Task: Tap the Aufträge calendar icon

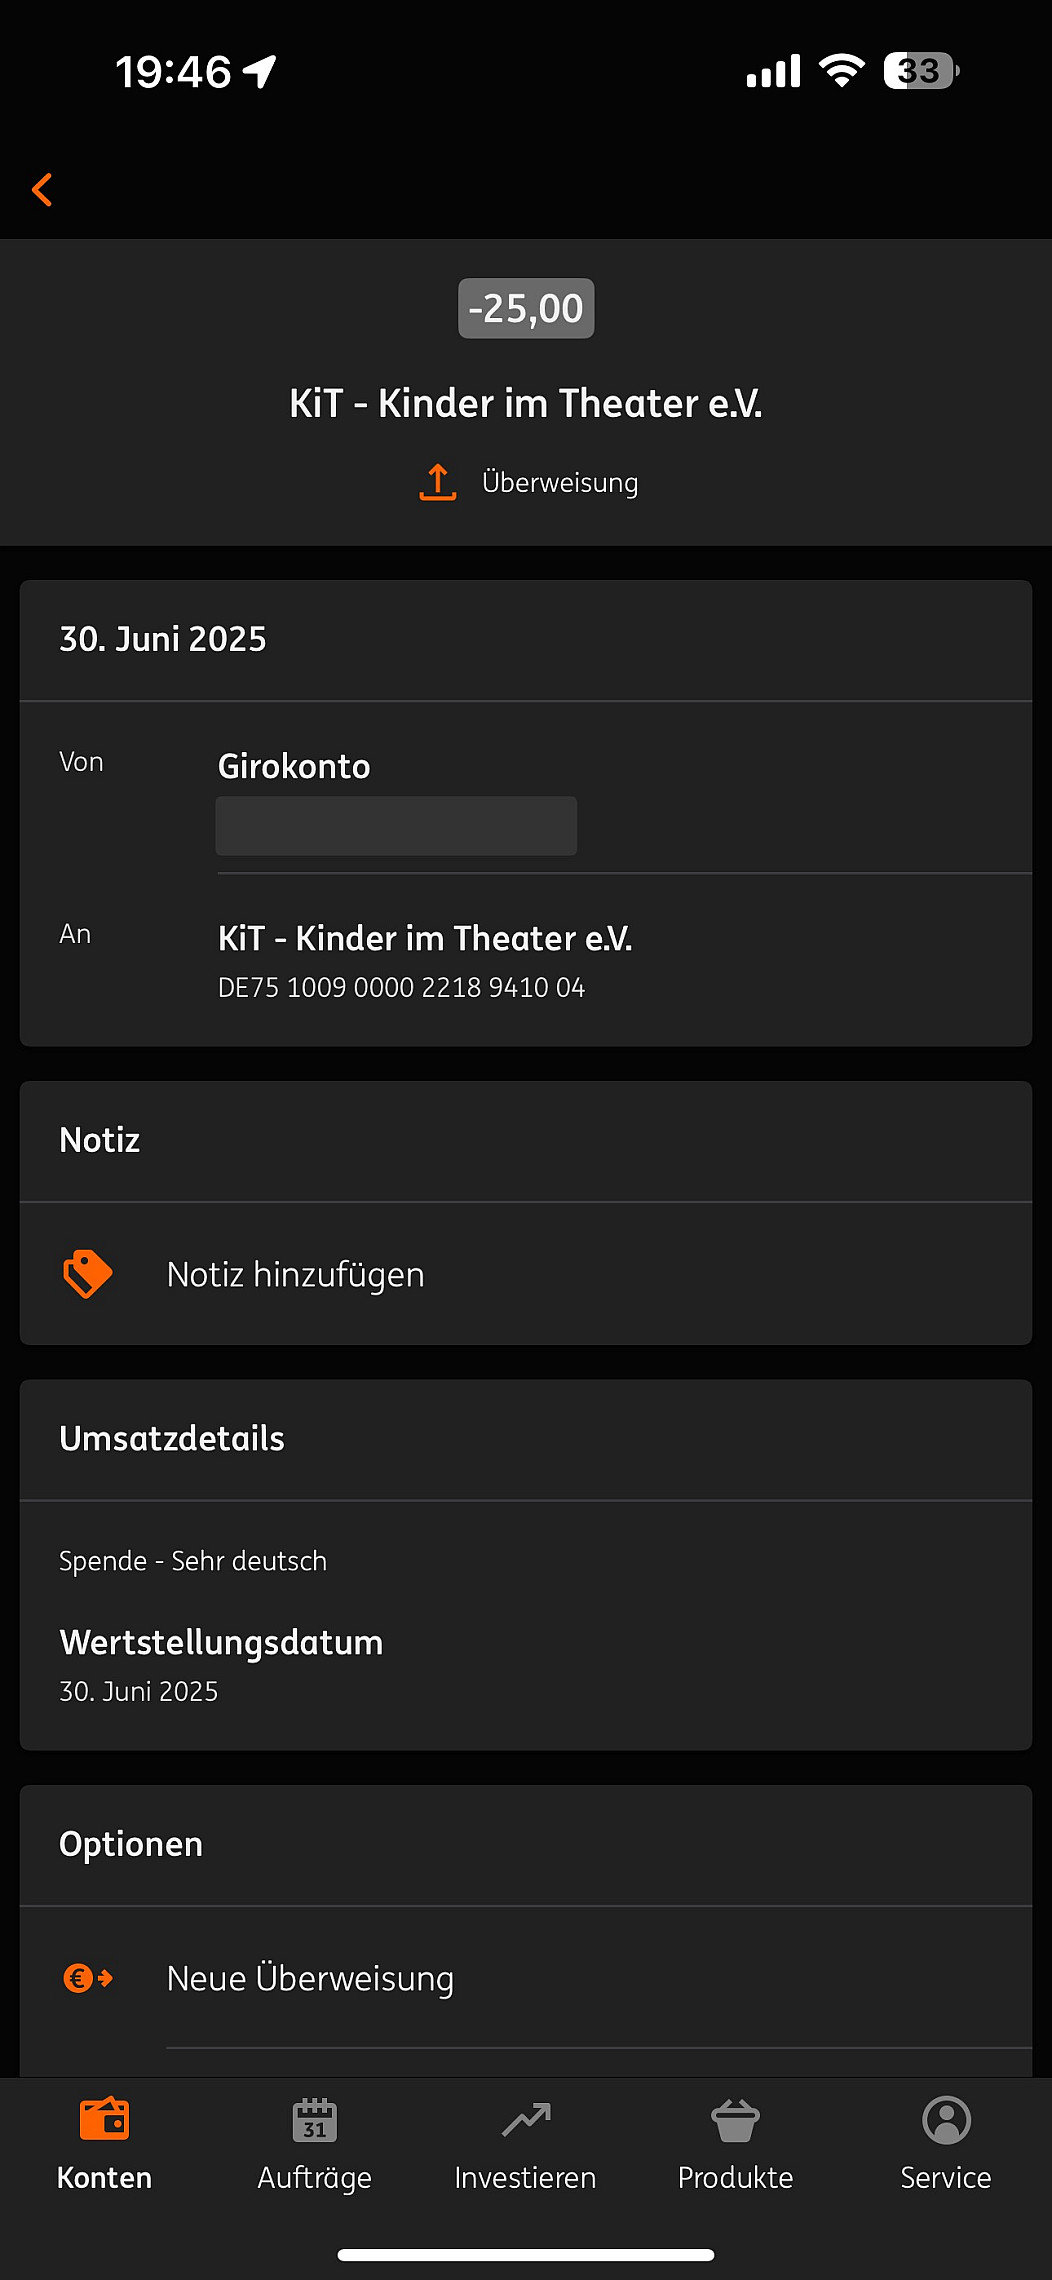Action: coord(315,2120)
